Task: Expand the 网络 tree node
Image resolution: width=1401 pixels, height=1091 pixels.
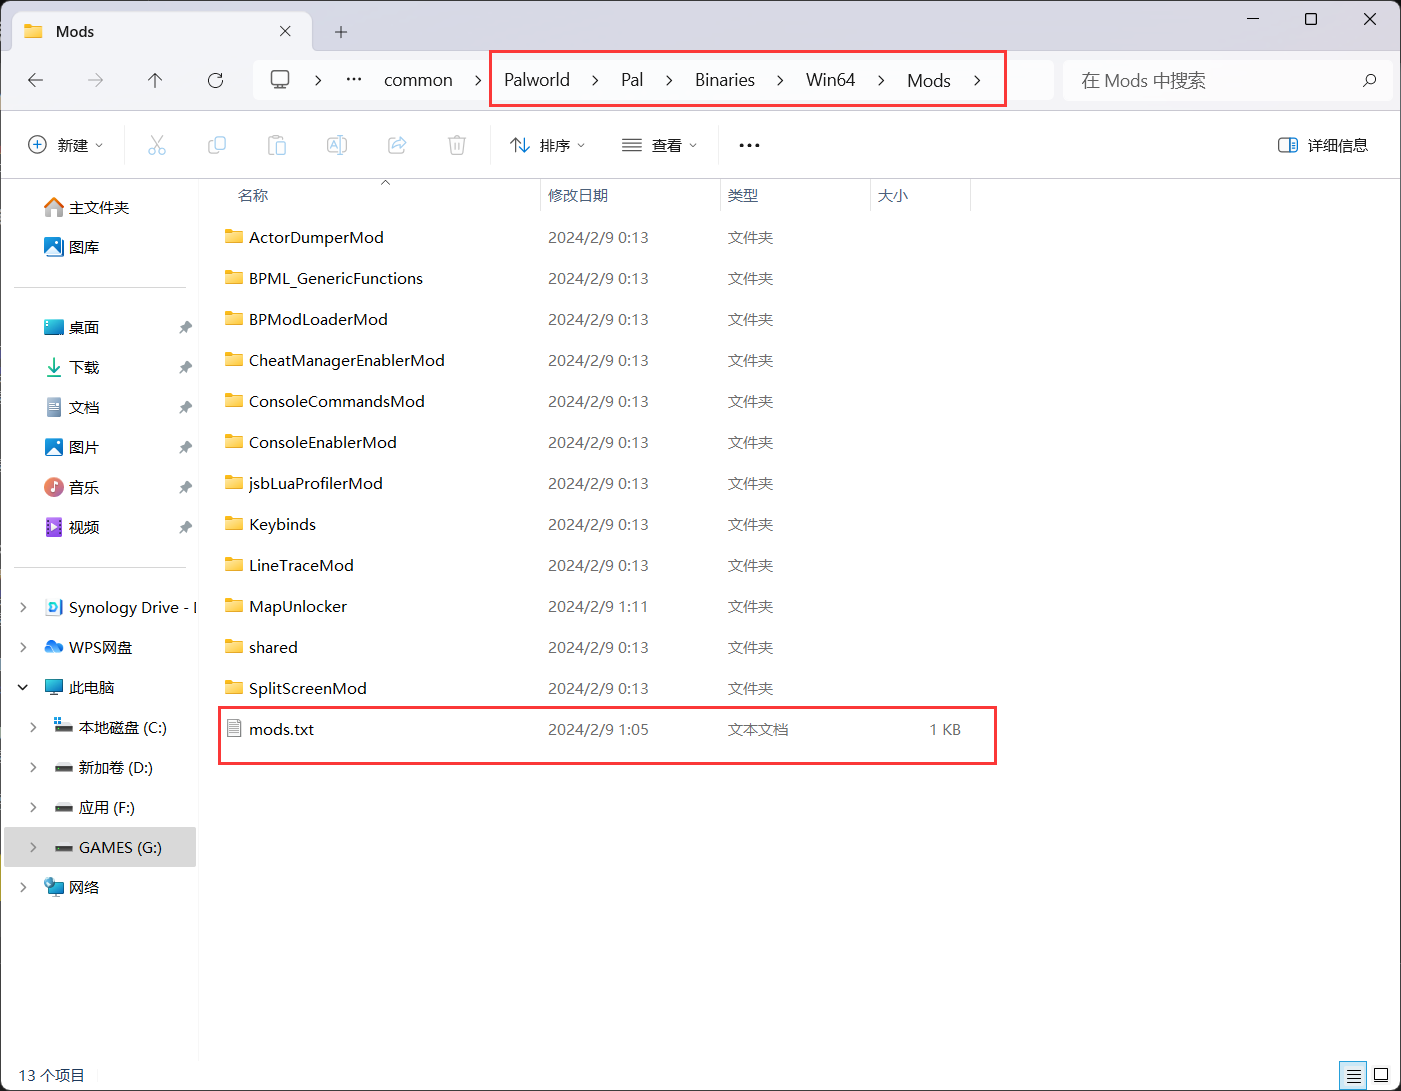Action: [23, 887]
